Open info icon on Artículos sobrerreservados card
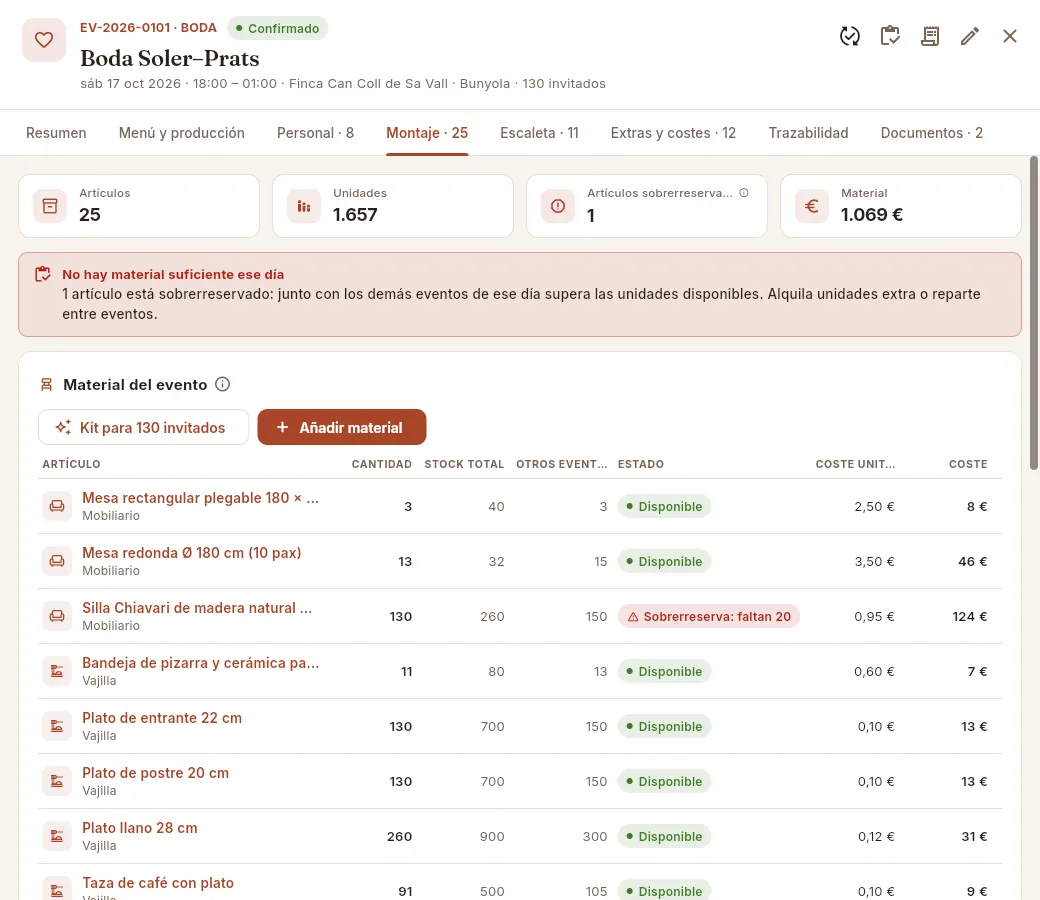Viewport: 1040px width, 900px height. click(x=744, y=193)
